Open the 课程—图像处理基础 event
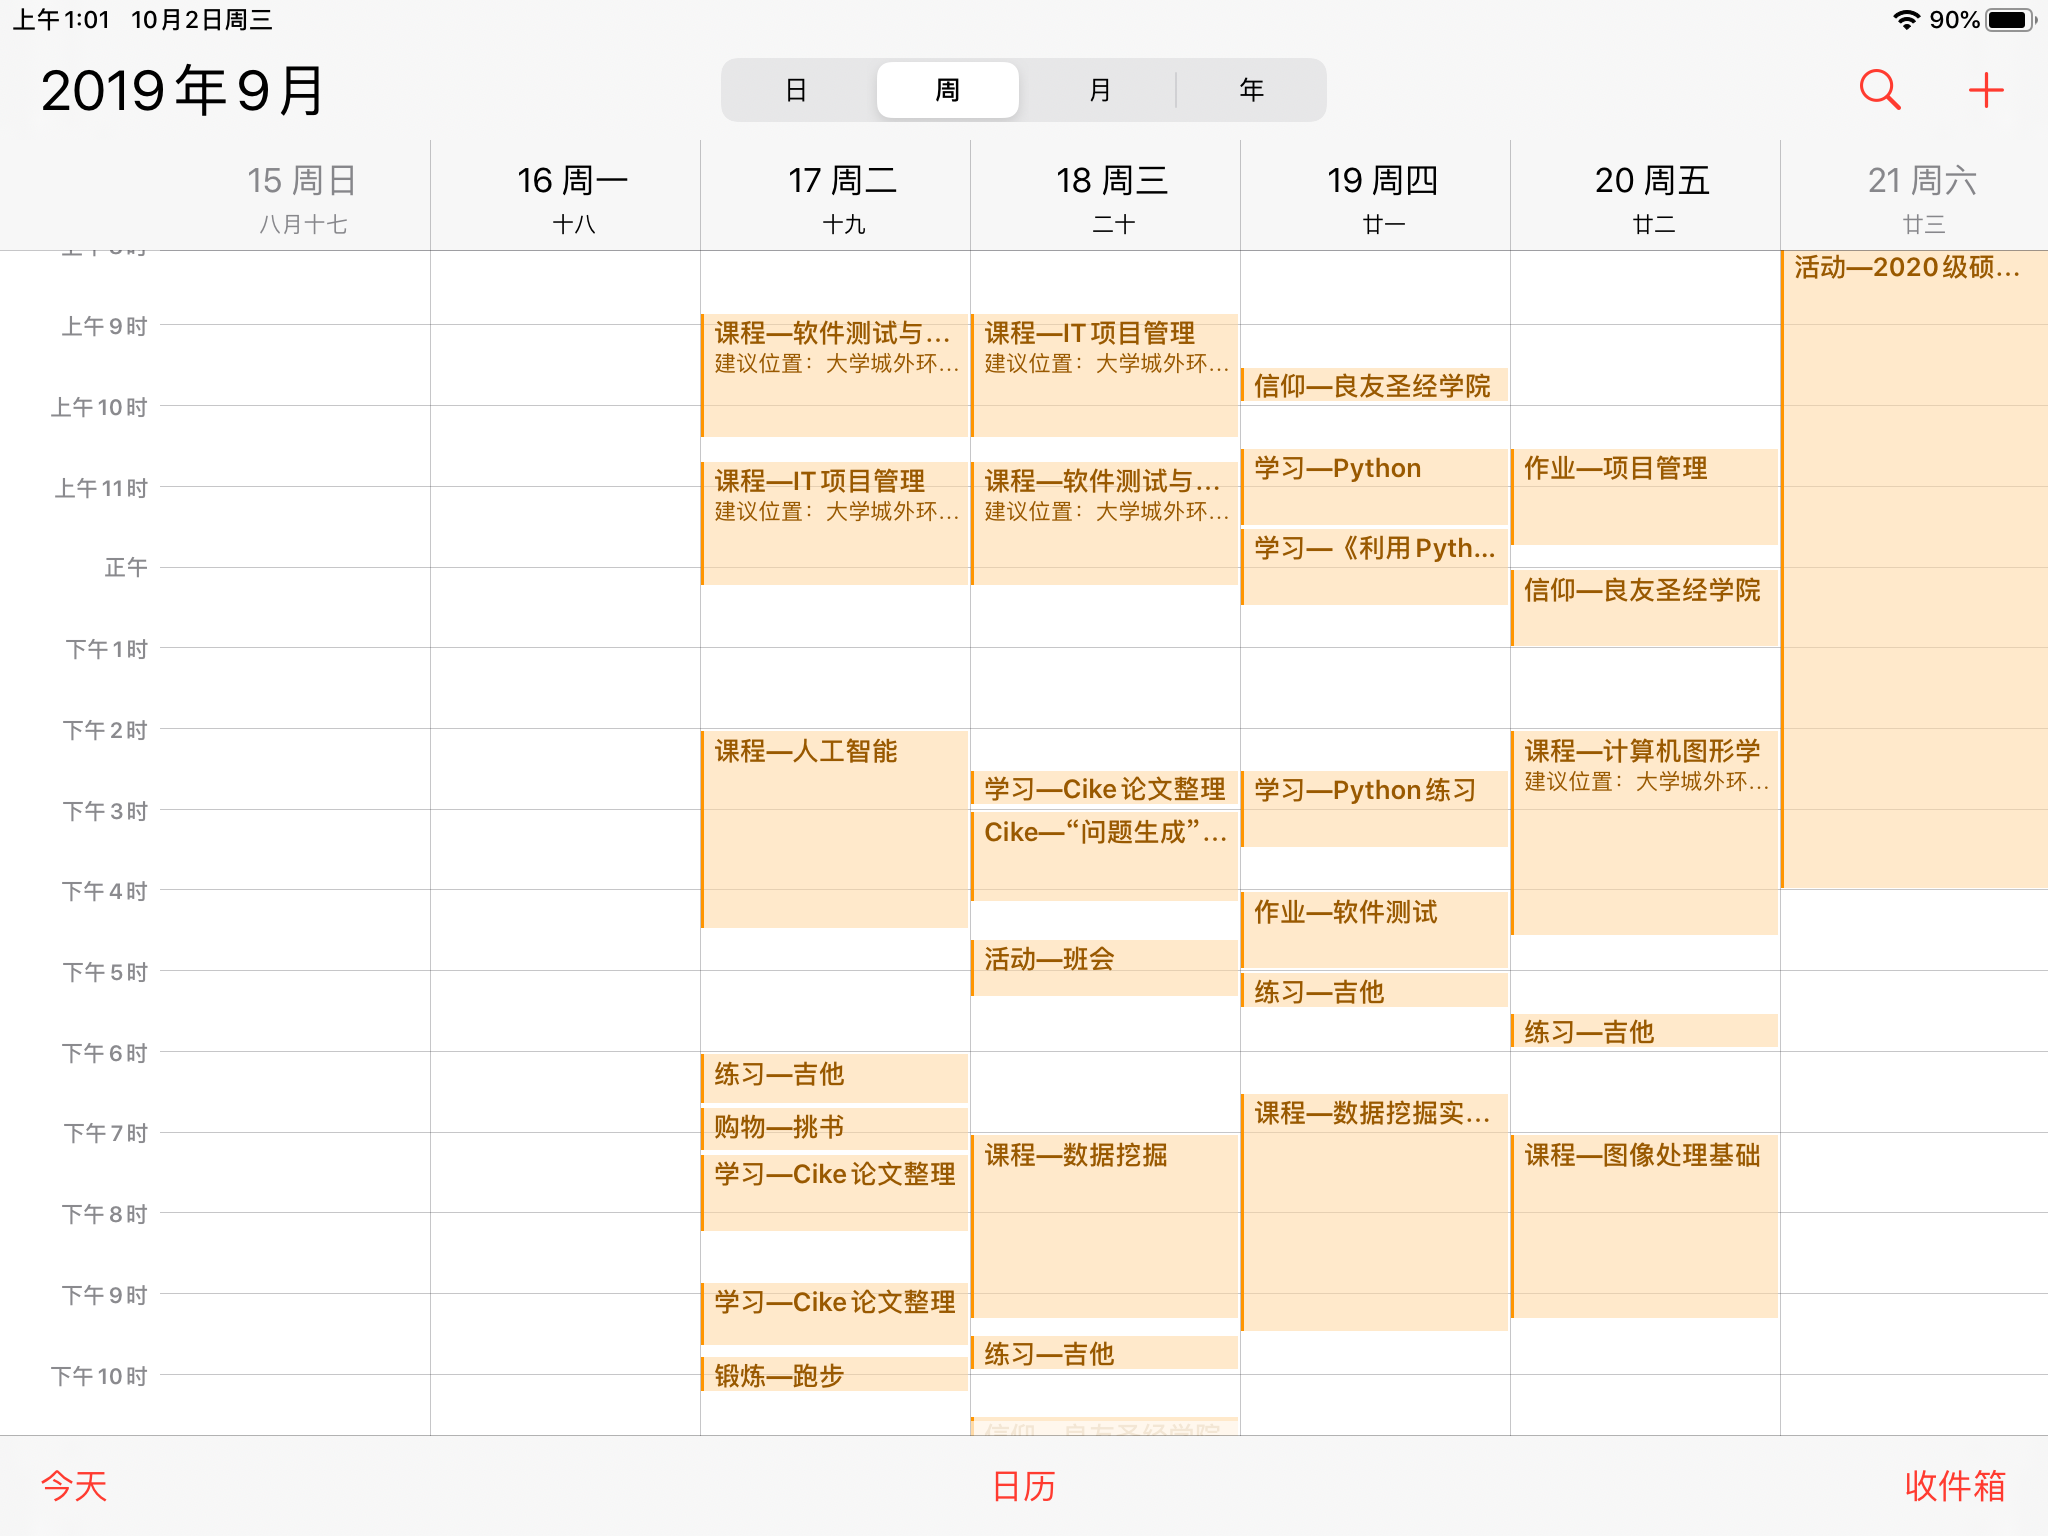This screenshot has height=1536, width=2048. (x=1645, y=1226)
